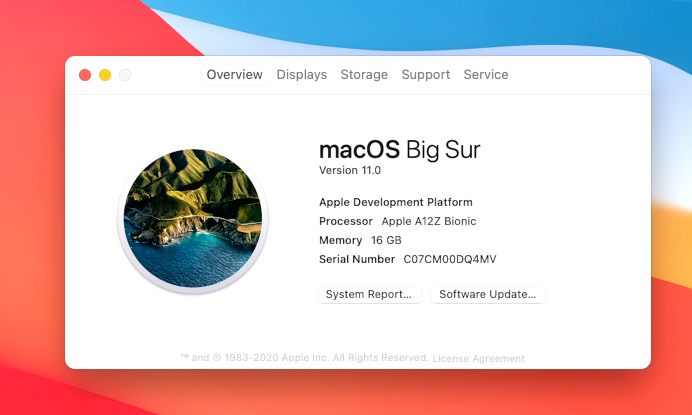Open the License Agreement link
692x415 pixels.
pos(478,358)
